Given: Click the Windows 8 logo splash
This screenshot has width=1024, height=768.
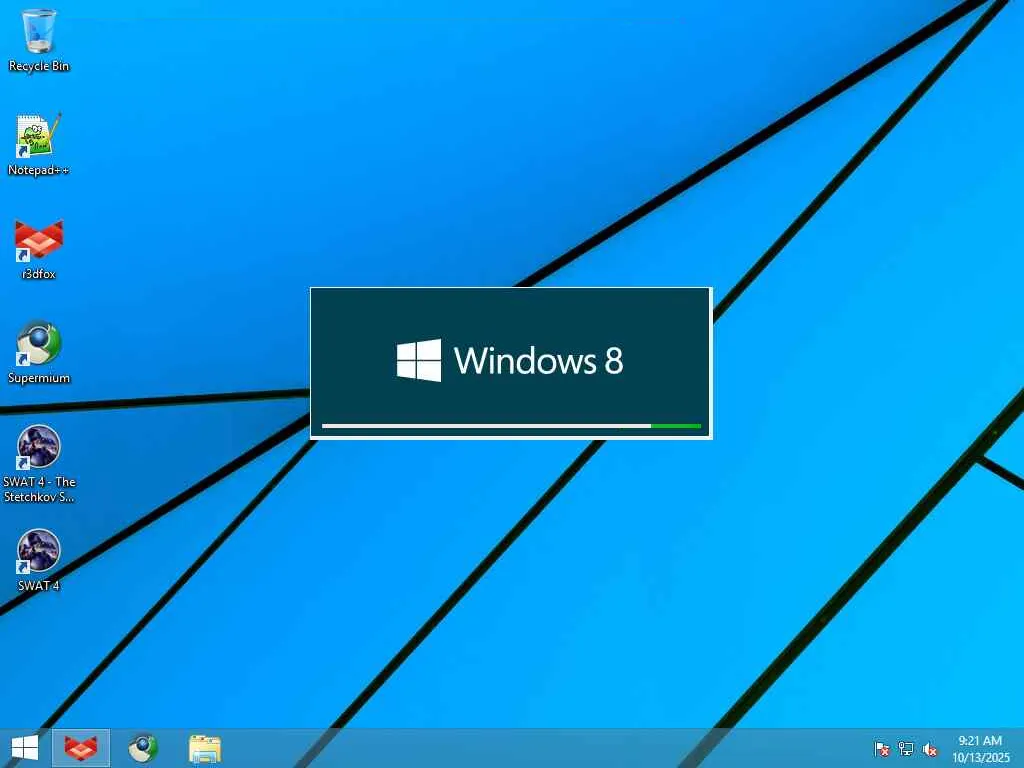Looking at the screenshot, I should point(510,360).
